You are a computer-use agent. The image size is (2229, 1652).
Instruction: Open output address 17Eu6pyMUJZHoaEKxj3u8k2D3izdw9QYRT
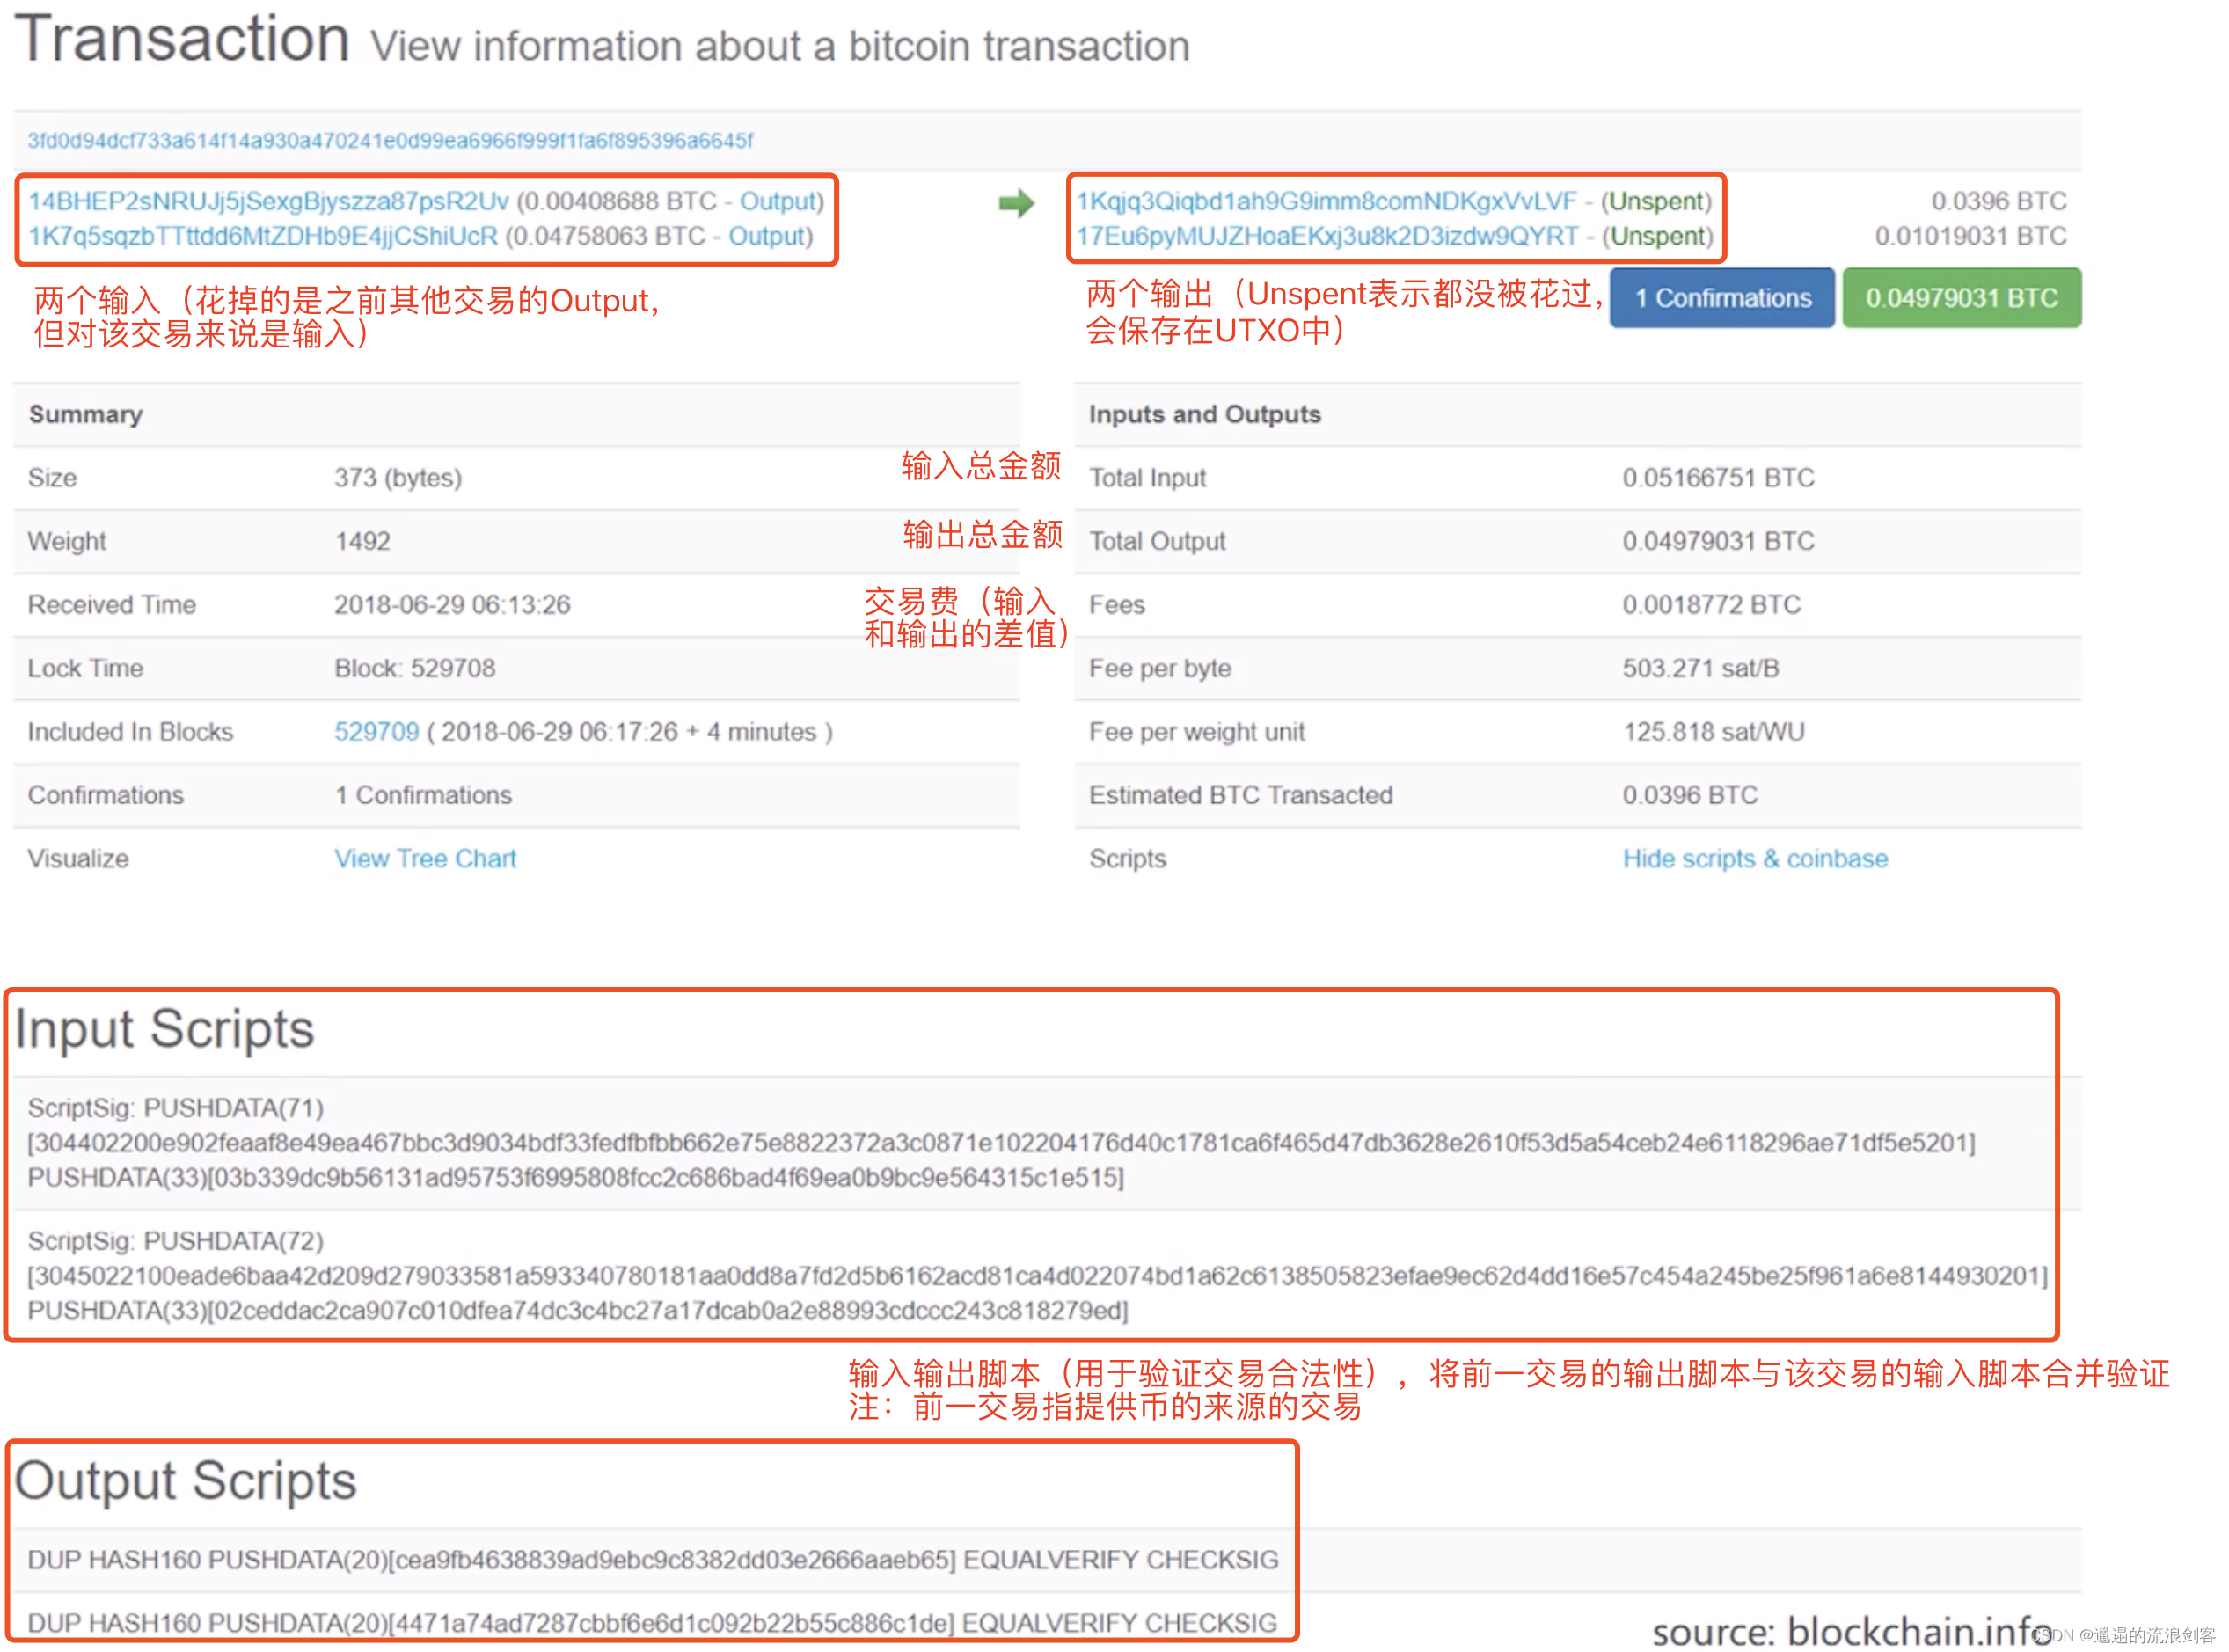coord(1326,236)
